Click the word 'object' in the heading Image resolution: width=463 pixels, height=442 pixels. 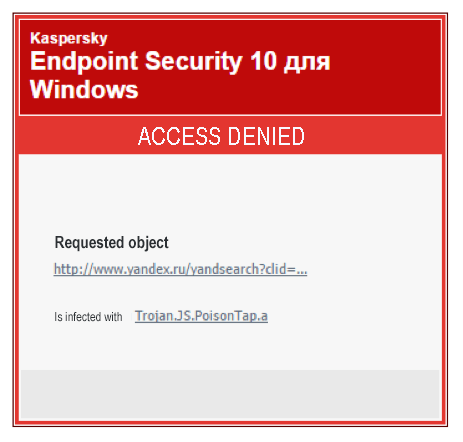tap(148, 243)
